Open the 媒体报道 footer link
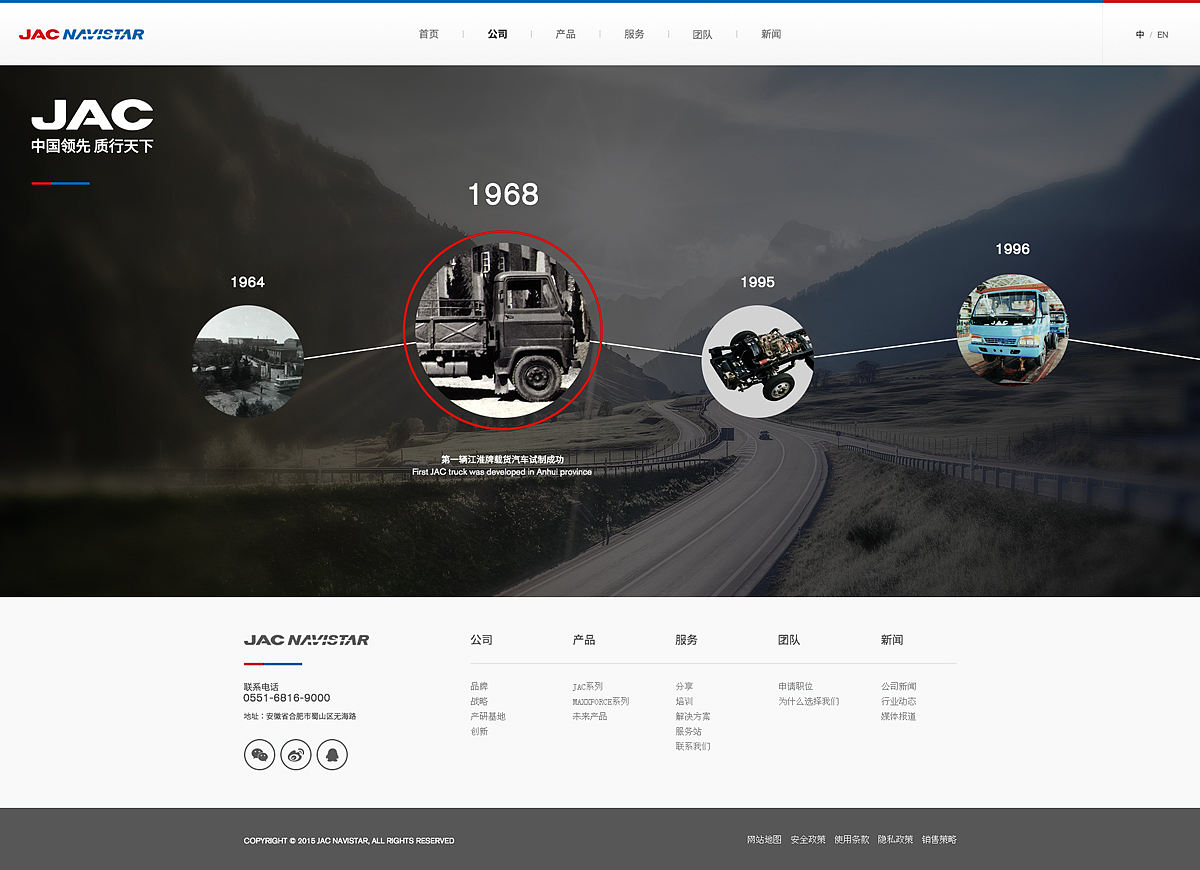This screenshot has width=1200, height=870. [x=899, y=717]
